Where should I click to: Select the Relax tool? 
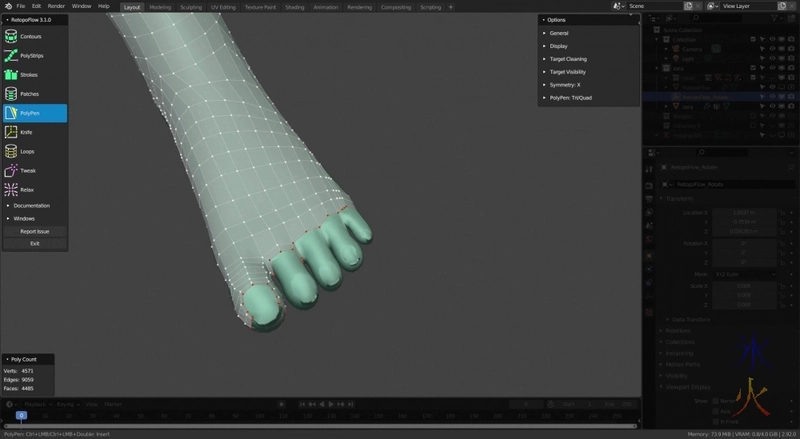click(35, 190)
